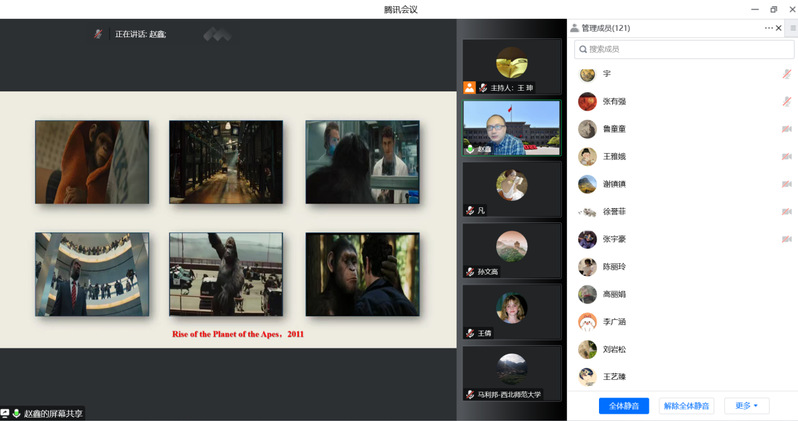Toggle microphone for member 宇

[786, 74]
